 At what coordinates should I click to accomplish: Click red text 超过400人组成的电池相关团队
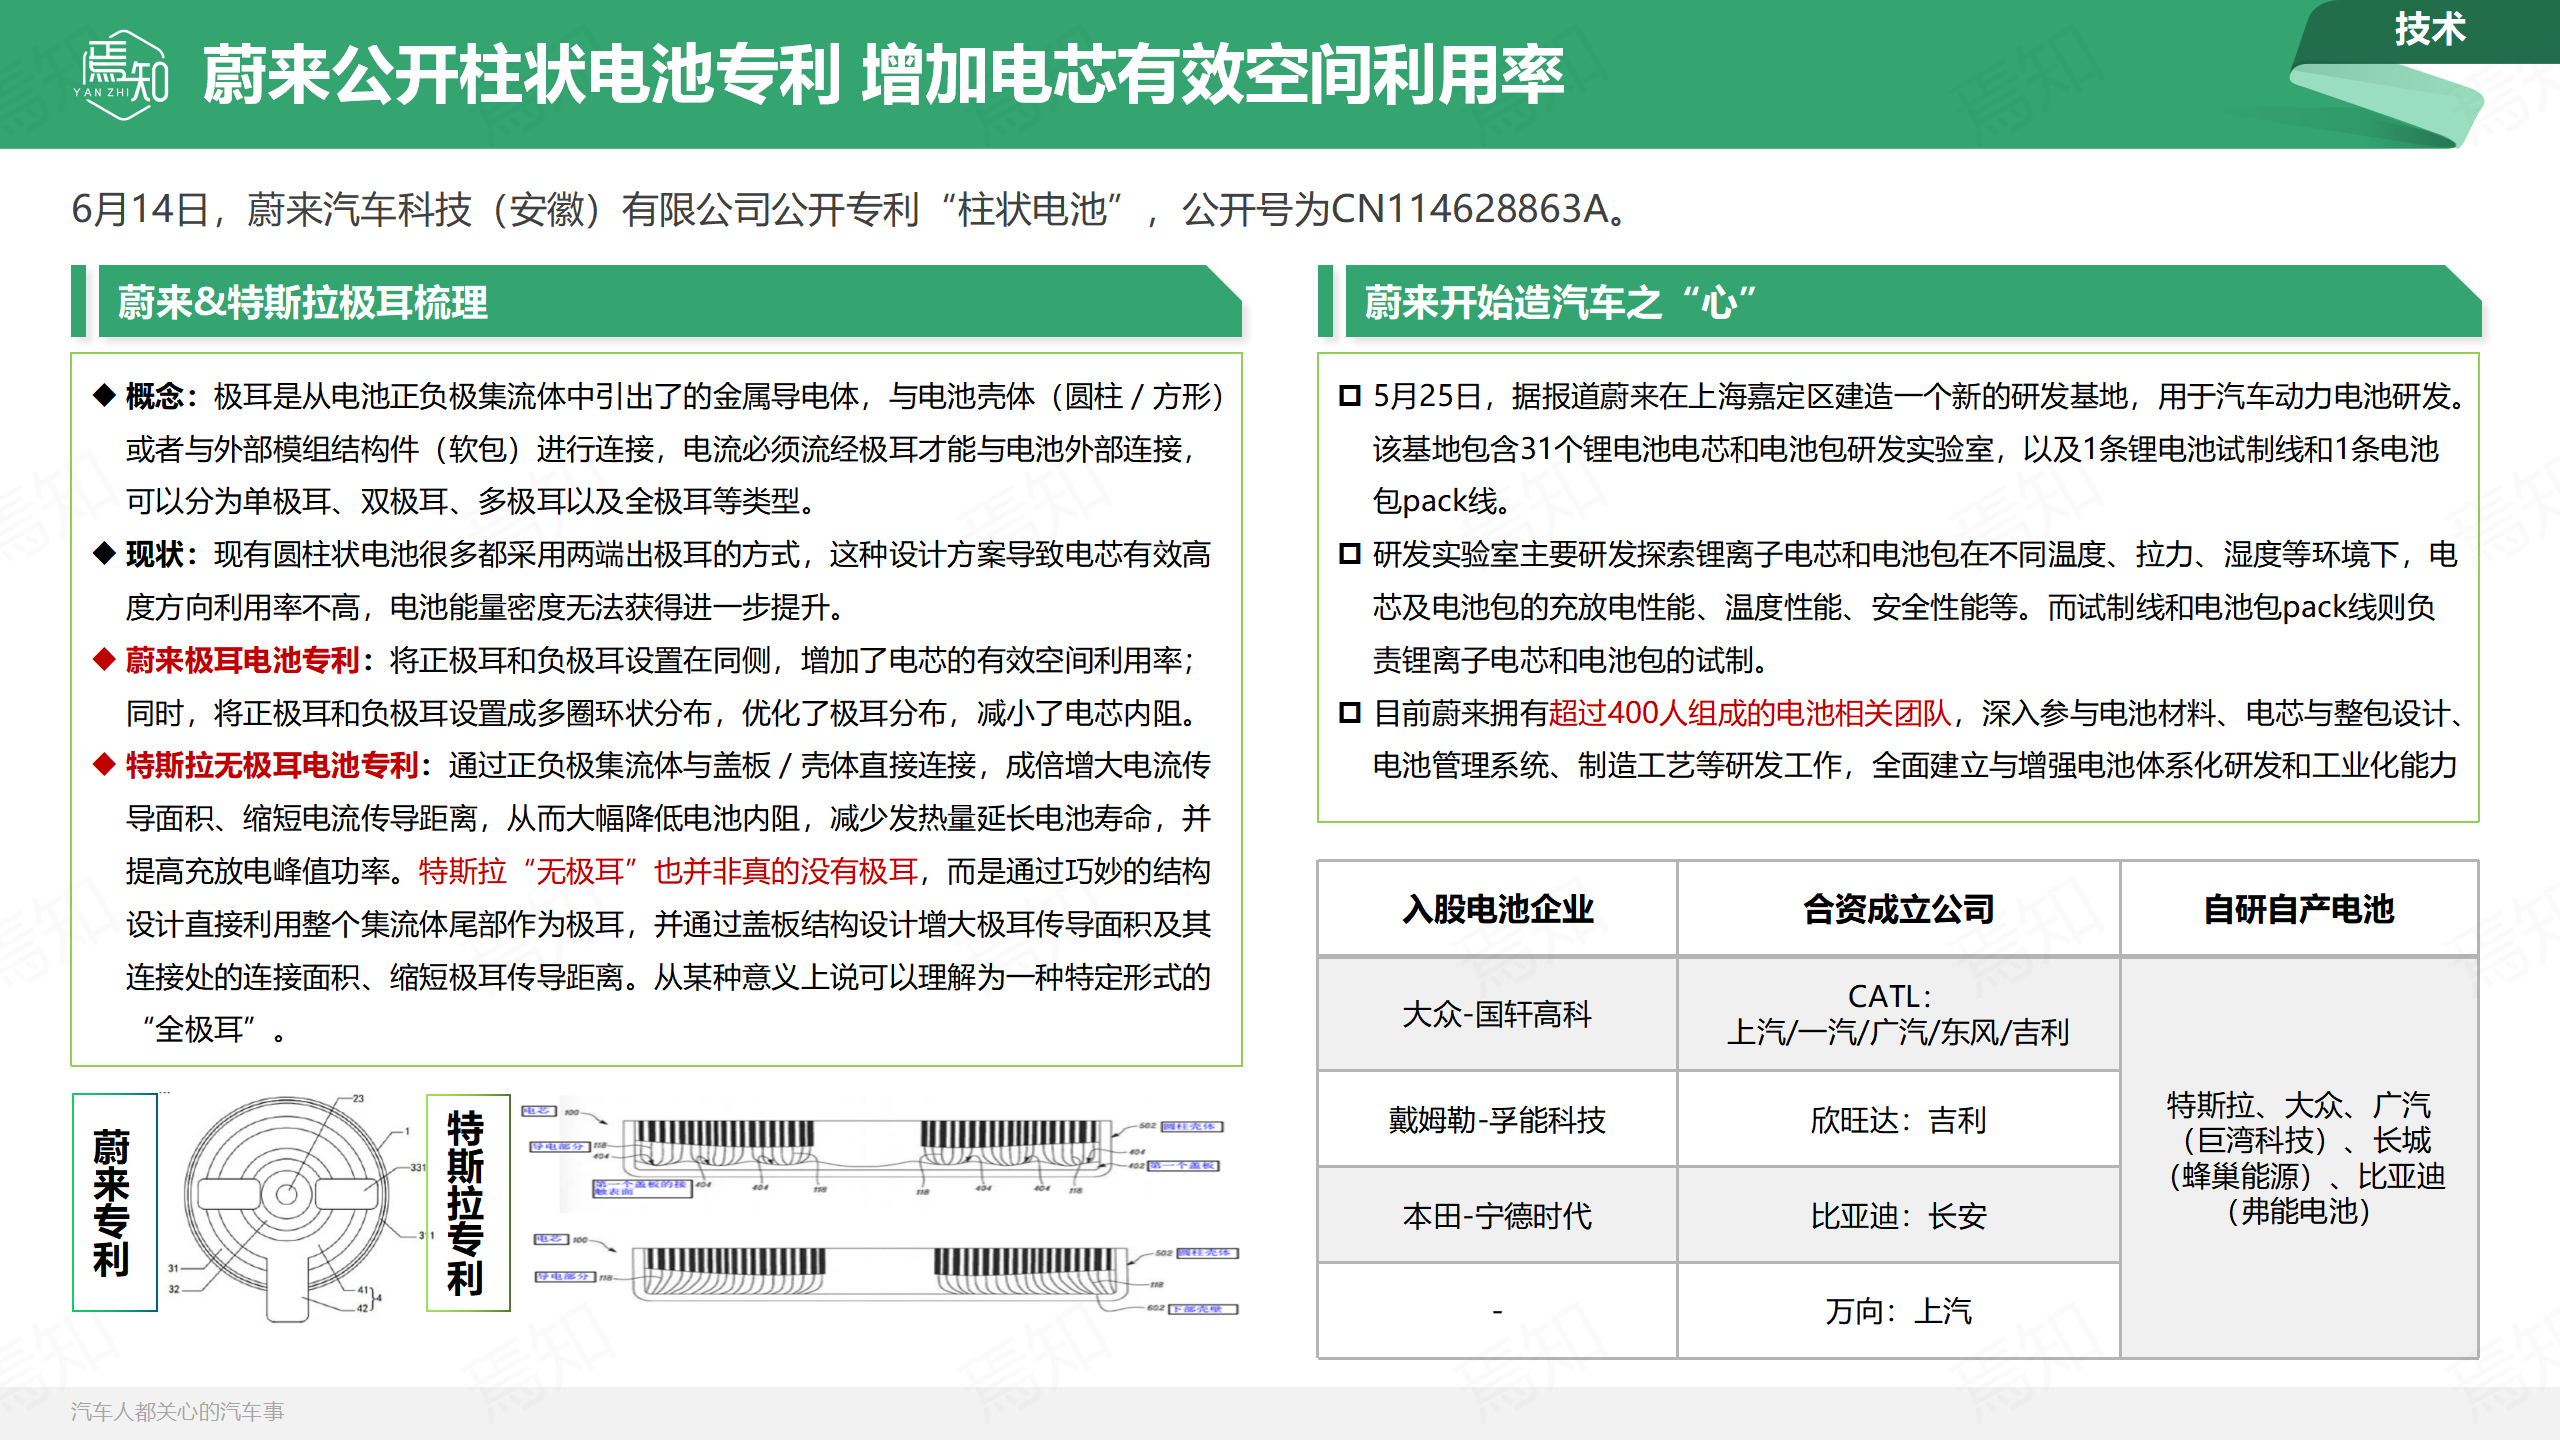[x=1750, y=713]
